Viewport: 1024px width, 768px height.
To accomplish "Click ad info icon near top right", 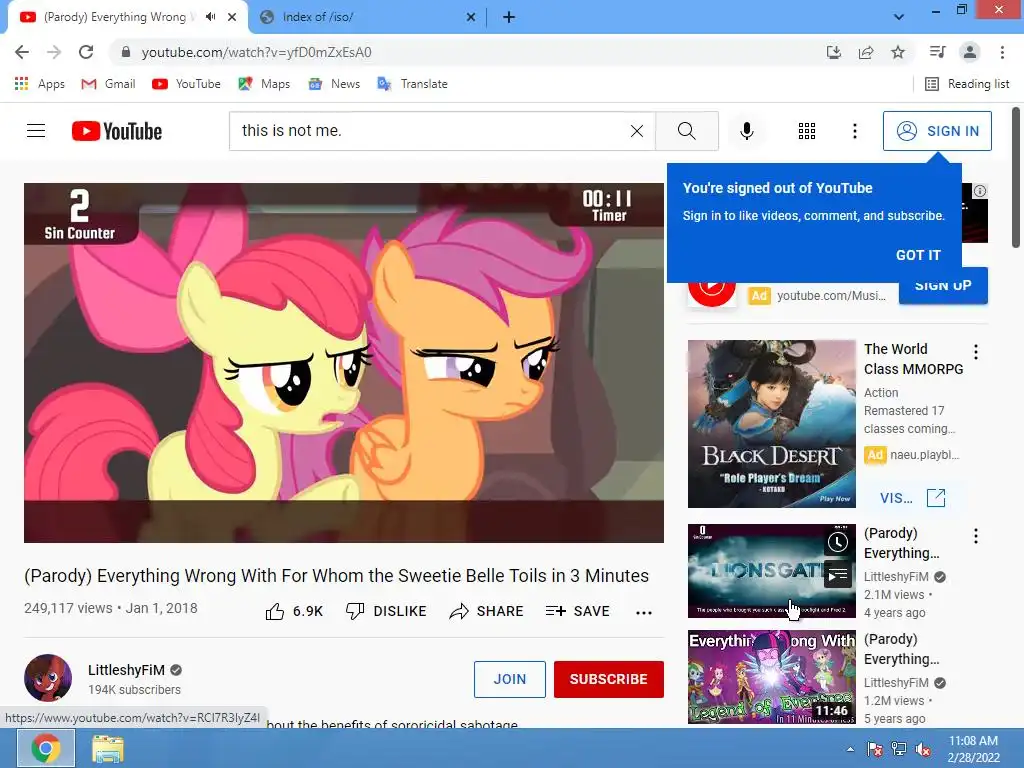I will (x=980, y=191).
